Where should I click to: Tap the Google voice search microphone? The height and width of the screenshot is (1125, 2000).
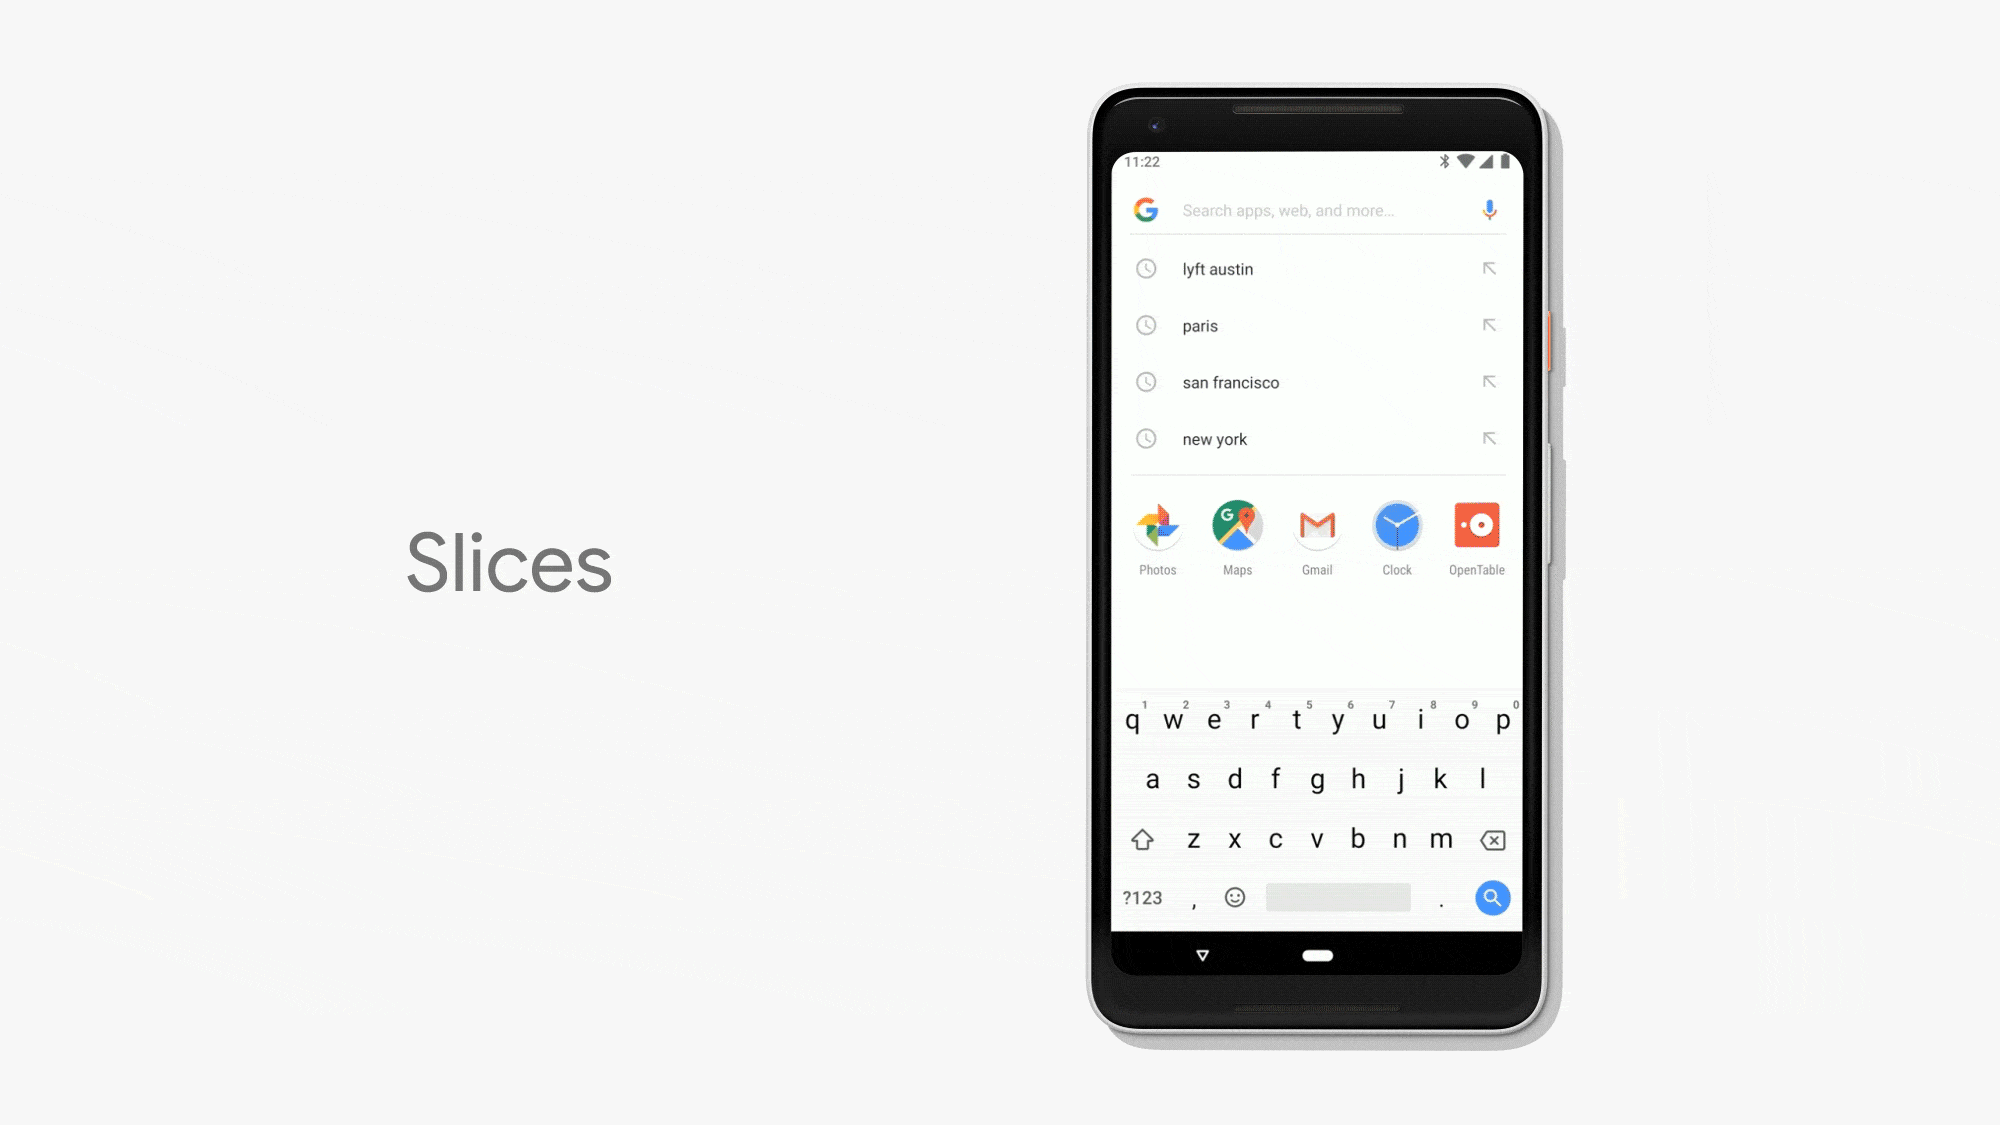pyautogui.click(x=1489, y=209)
